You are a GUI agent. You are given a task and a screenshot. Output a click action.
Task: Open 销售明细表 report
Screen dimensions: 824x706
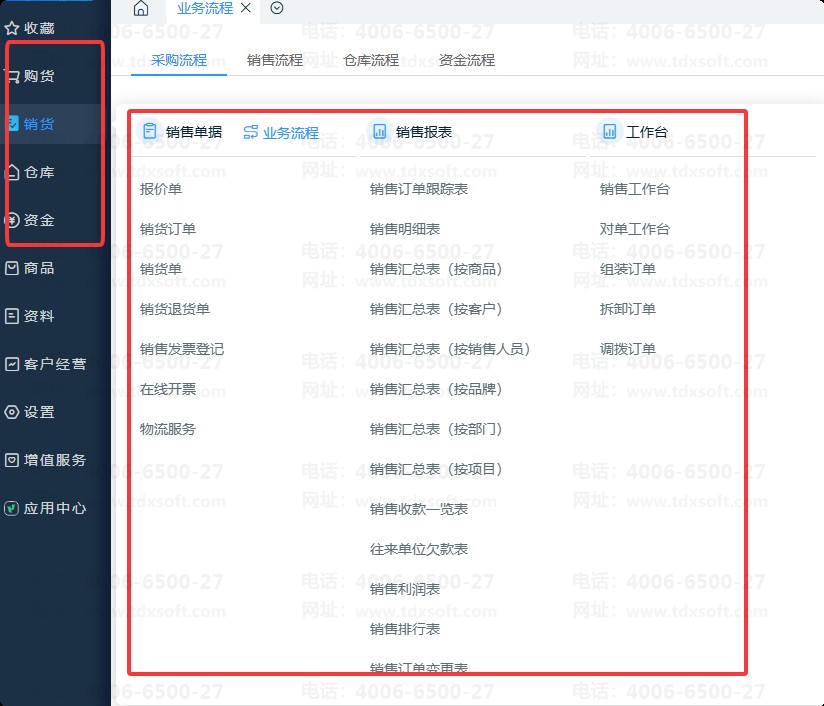point(405,229)
